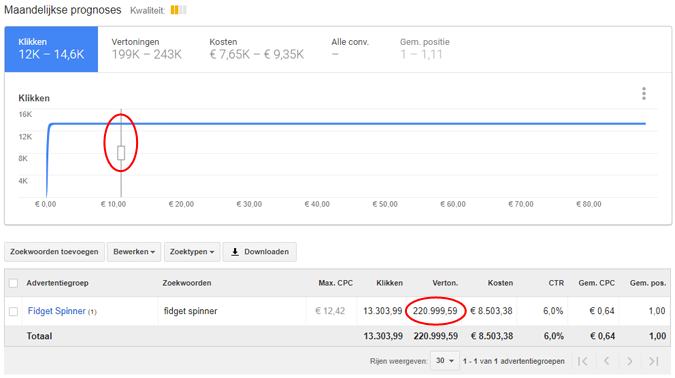Image resolution: width=675 pixels, height=378 pixels.
Task: Tick the select-all checkbox in table header
Action: 13,283
